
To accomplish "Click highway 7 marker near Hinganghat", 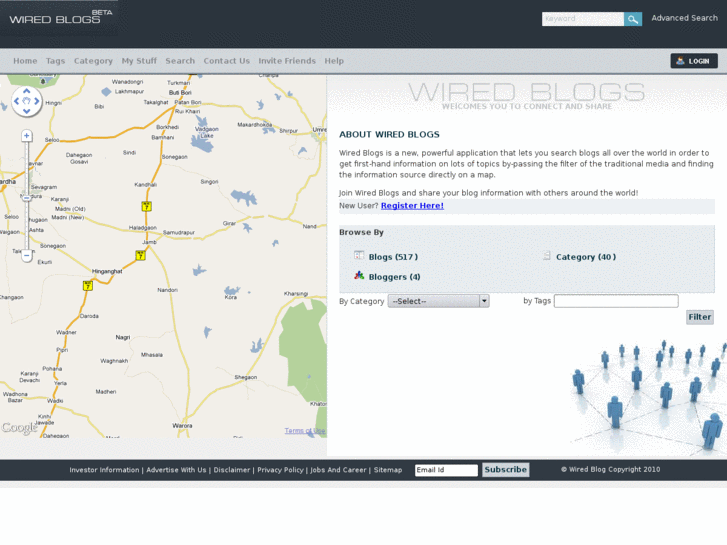I will (x=88, y=286).
